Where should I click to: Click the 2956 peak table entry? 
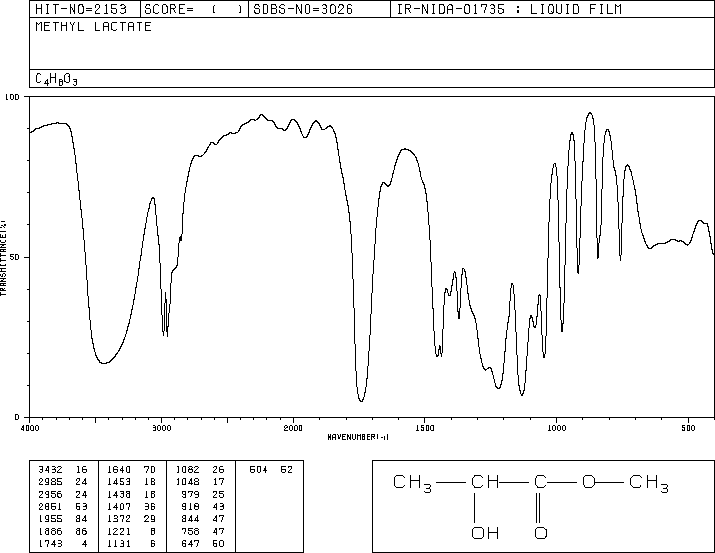(51, 494)
